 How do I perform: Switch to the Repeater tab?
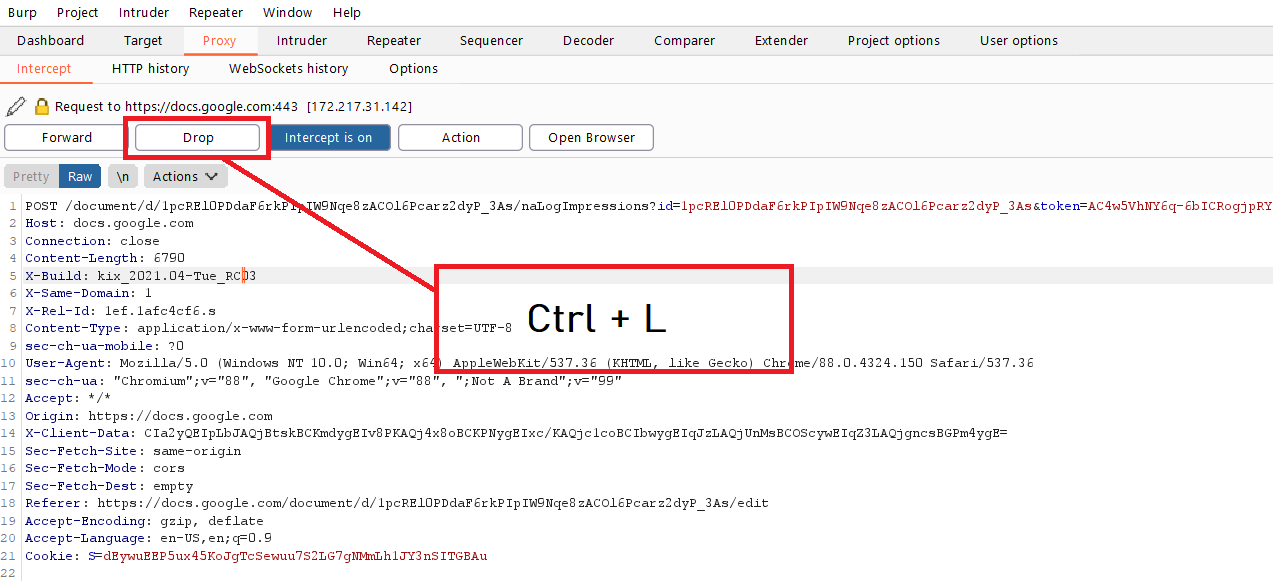coord(393,40)
